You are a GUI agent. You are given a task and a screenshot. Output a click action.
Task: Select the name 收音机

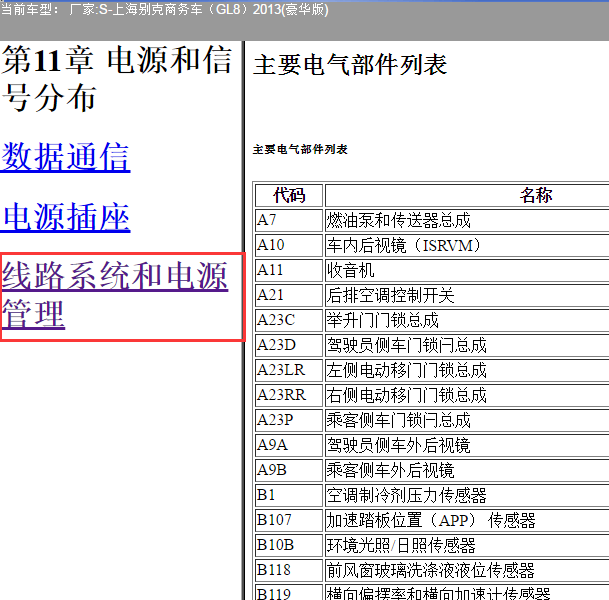coord(350,270)
